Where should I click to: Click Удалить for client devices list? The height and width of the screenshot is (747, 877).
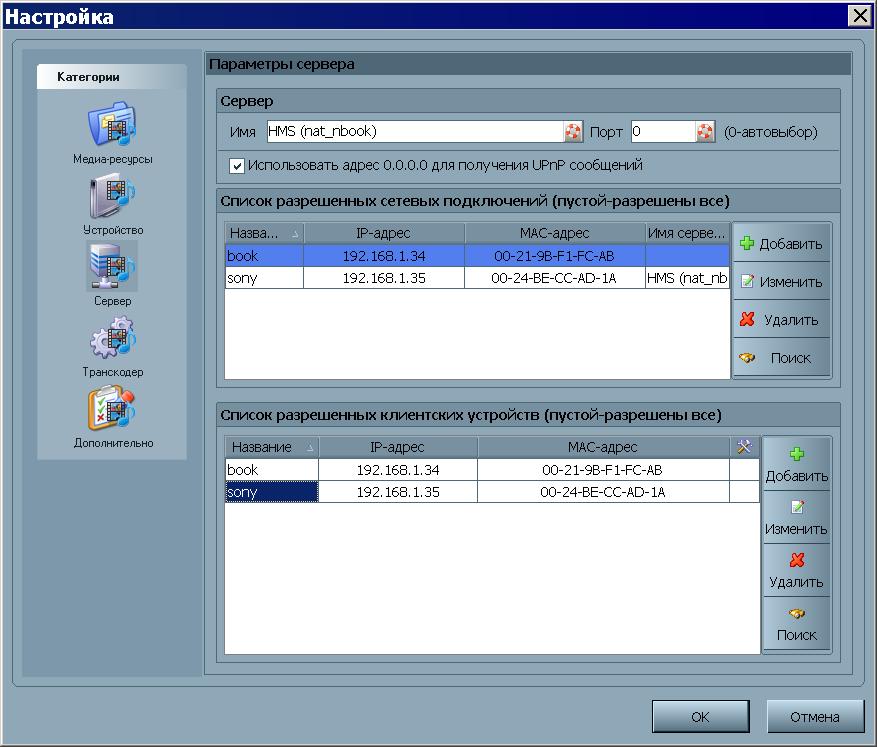pyautogui.click(x=796, y=571)
